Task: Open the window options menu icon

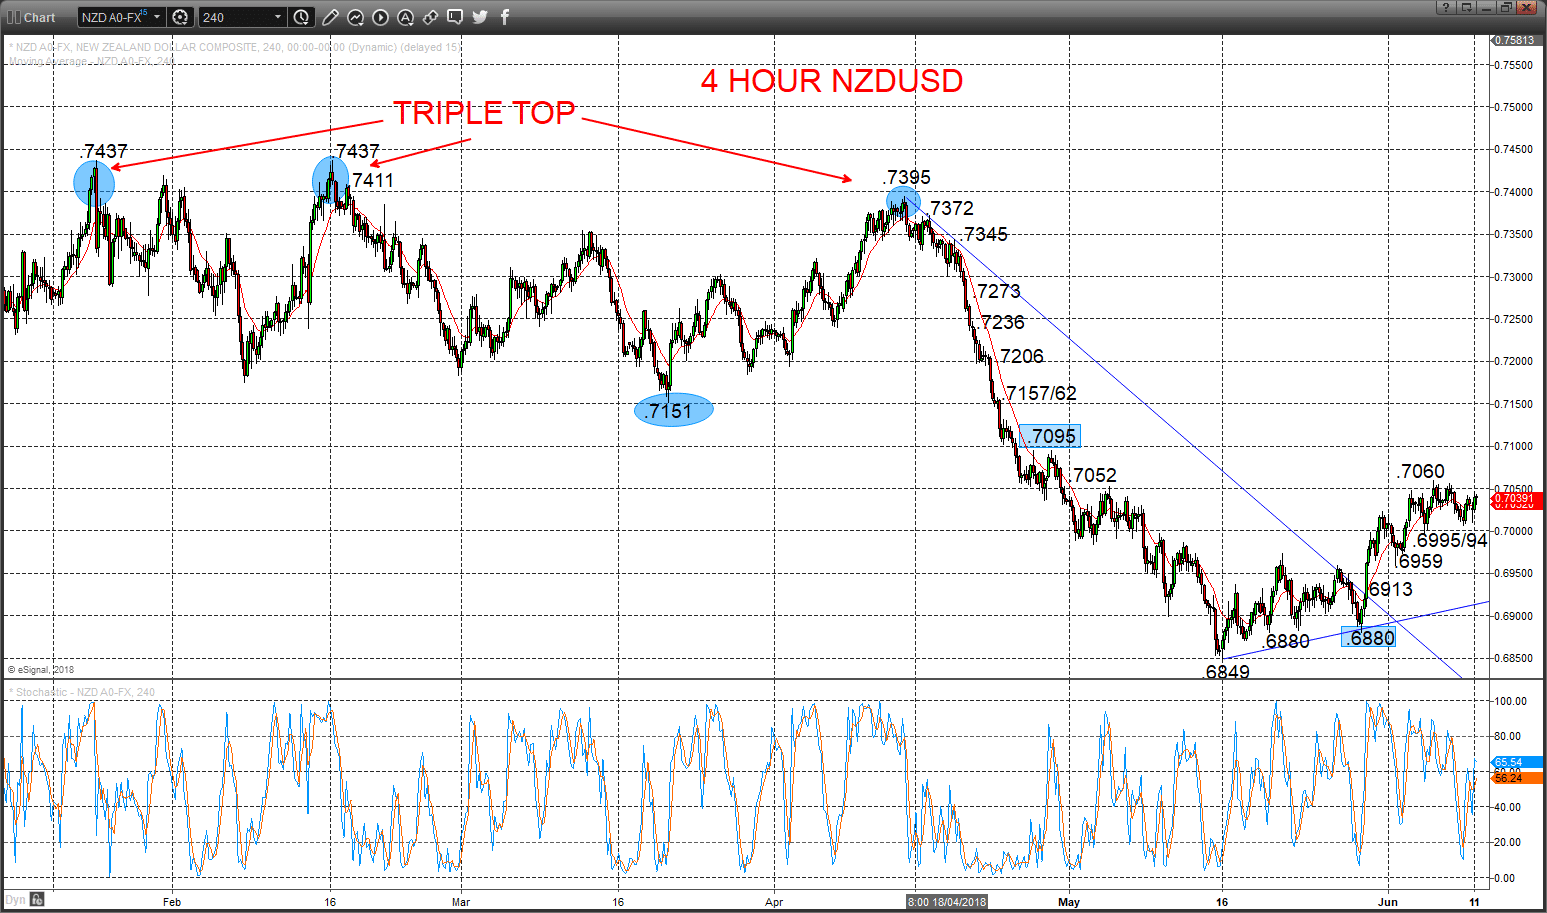Action: pos(1466,7)
